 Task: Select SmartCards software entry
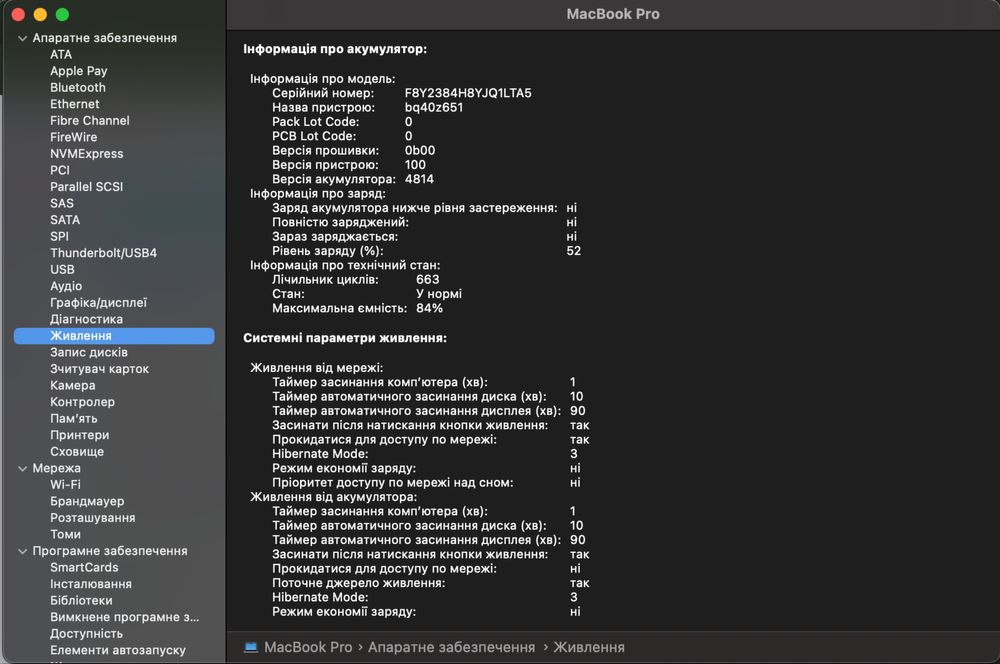point(84,569)
